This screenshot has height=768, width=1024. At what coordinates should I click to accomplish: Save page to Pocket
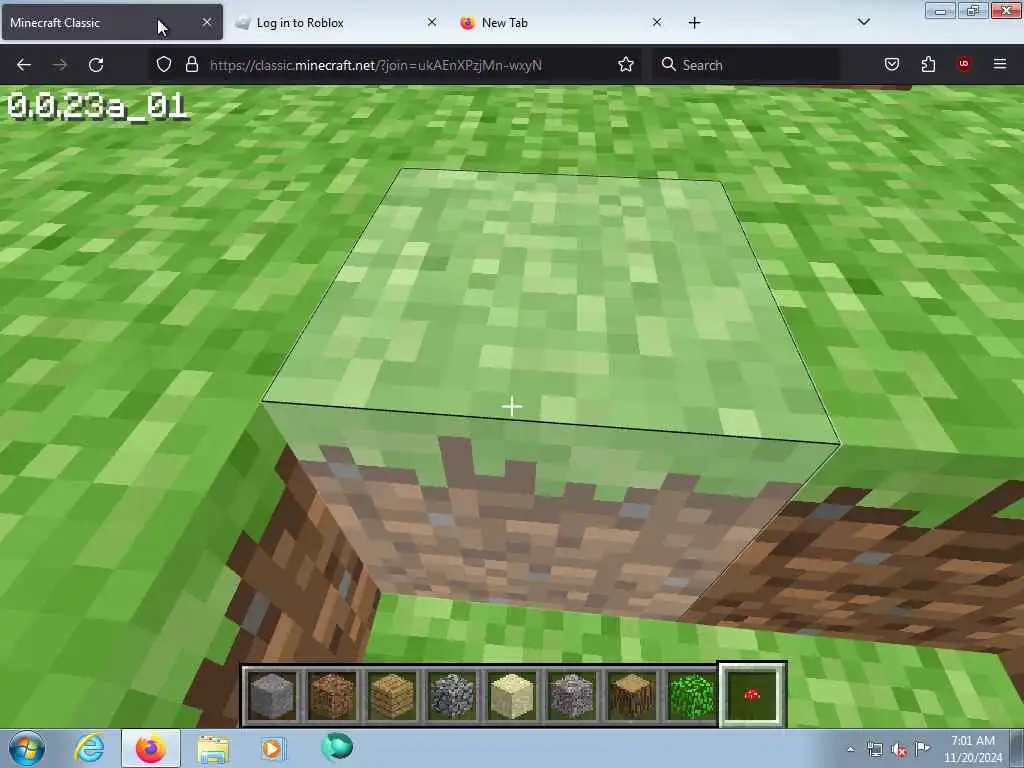892,64
